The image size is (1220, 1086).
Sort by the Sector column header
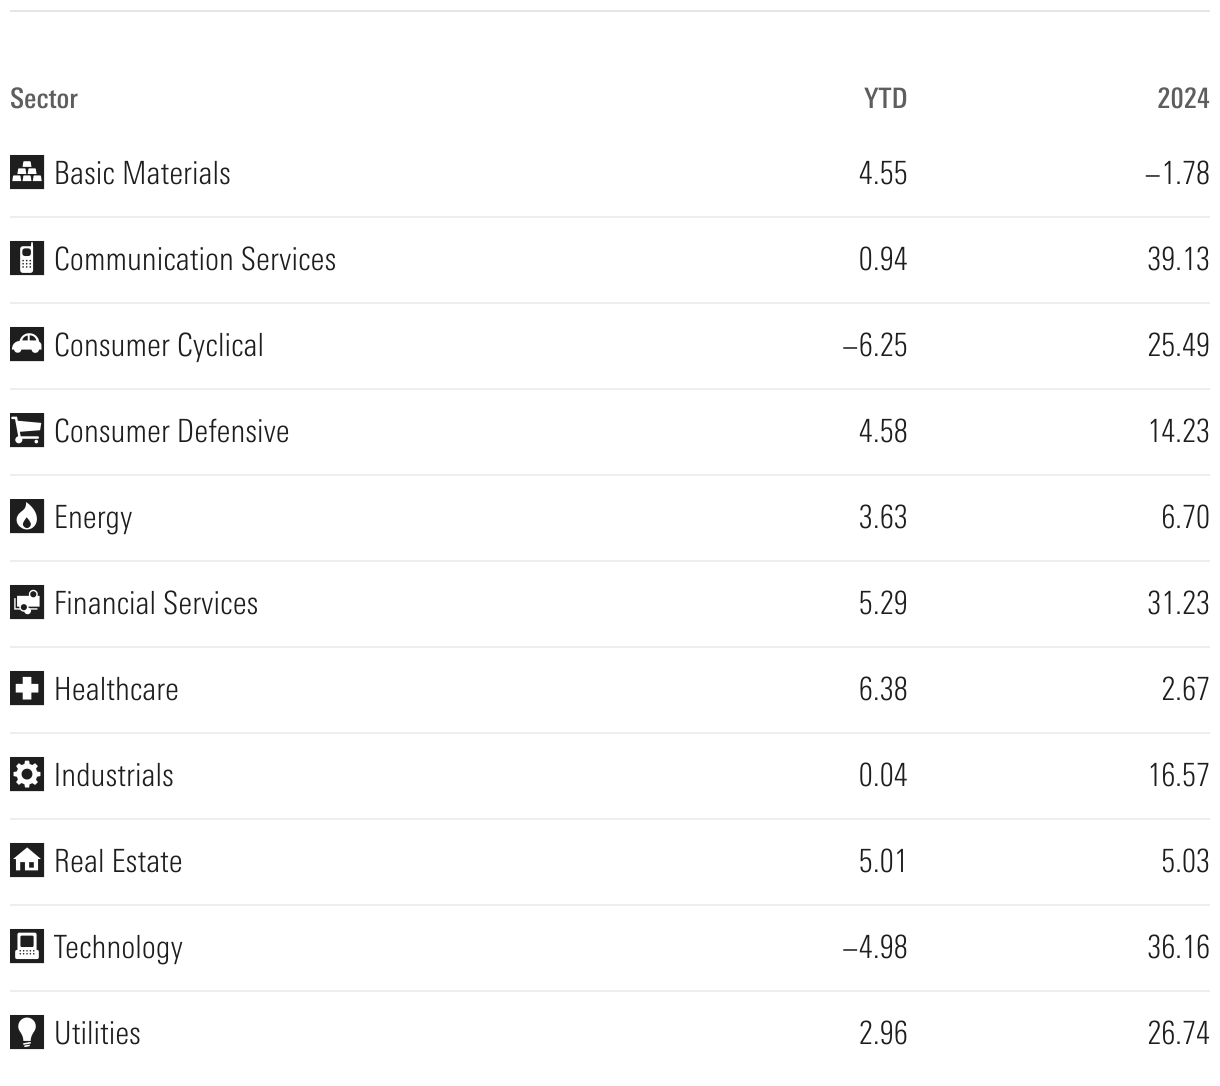tap(44, 98)
